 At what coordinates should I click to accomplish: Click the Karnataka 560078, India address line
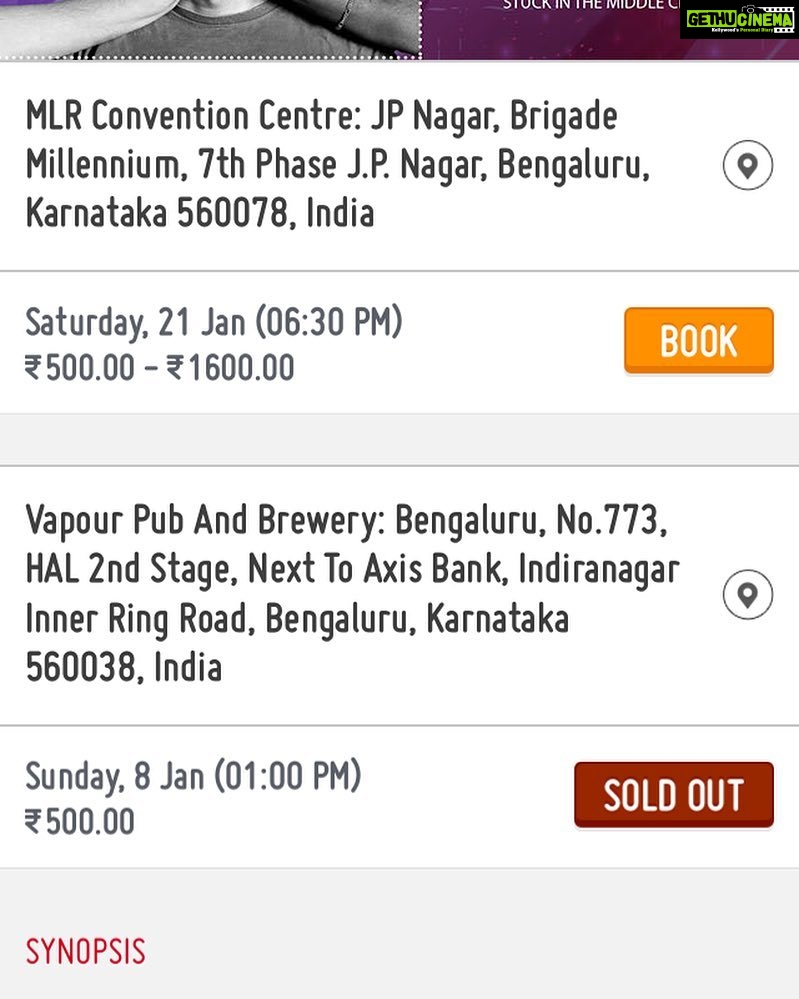199,213
